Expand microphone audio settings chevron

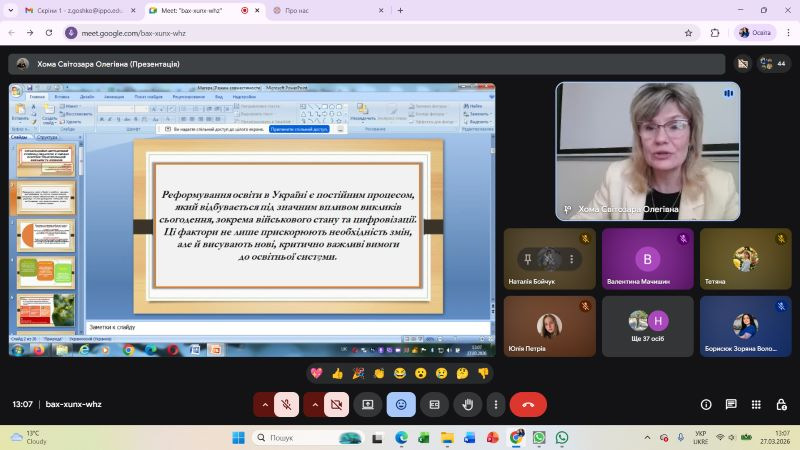point(265,405)
